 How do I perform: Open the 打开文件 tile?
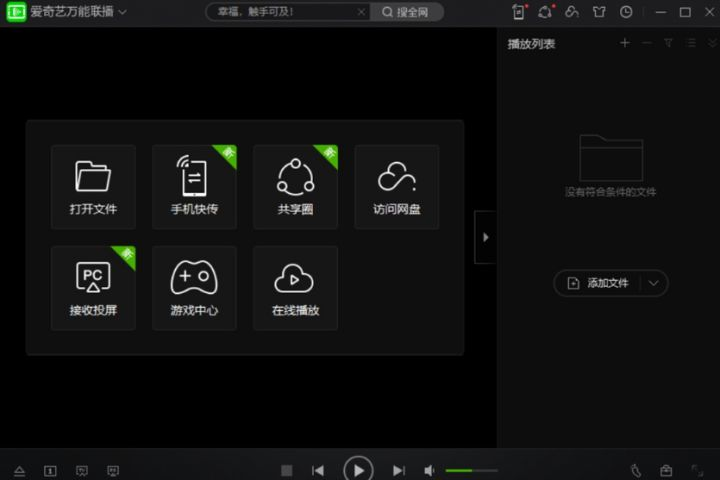tap(93, 187)
